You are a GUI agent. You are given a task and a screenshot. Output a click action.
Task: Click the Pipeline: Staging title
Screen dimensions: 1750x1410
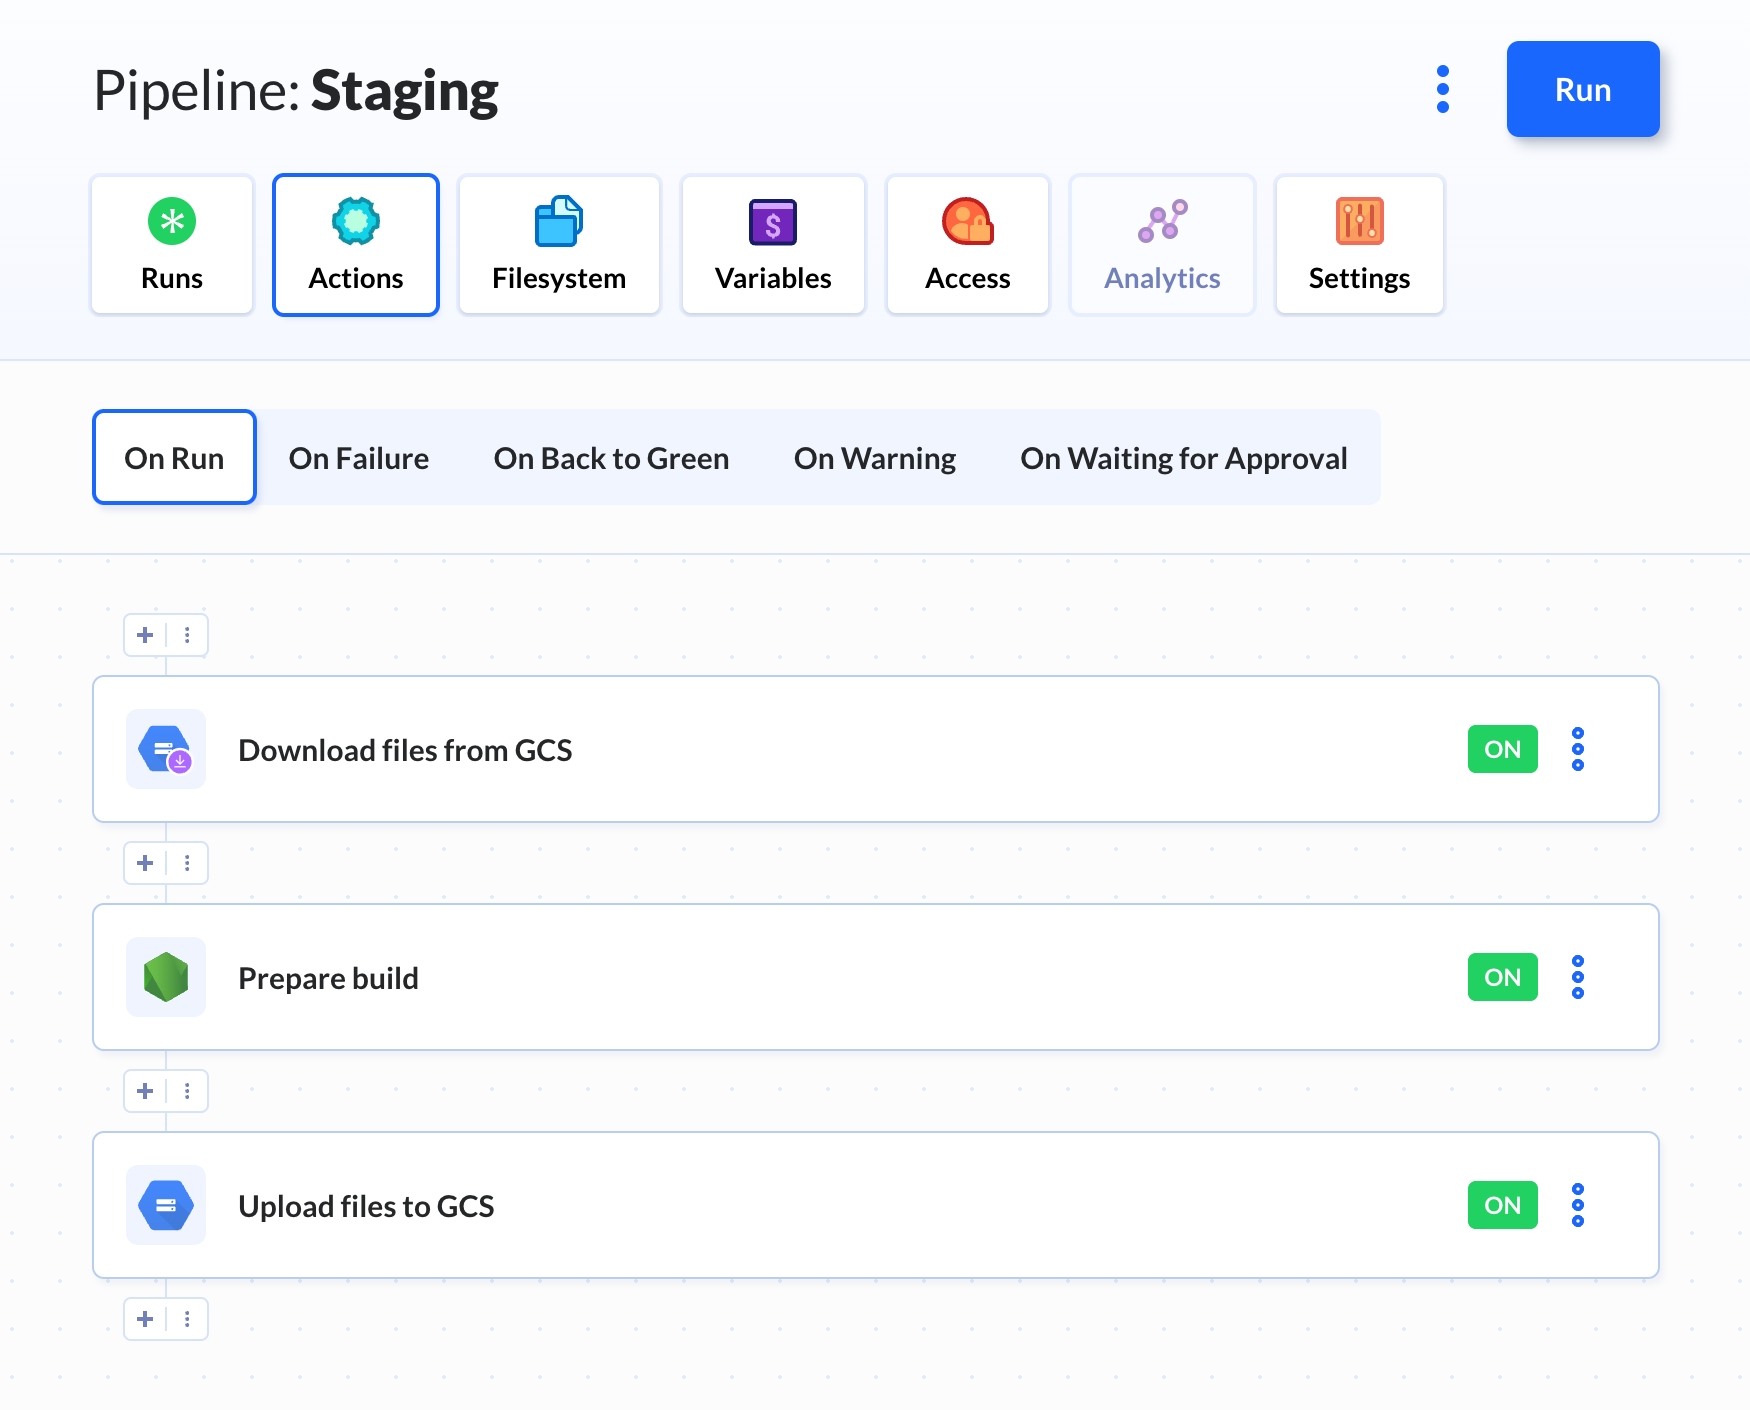tap(296, 91)
